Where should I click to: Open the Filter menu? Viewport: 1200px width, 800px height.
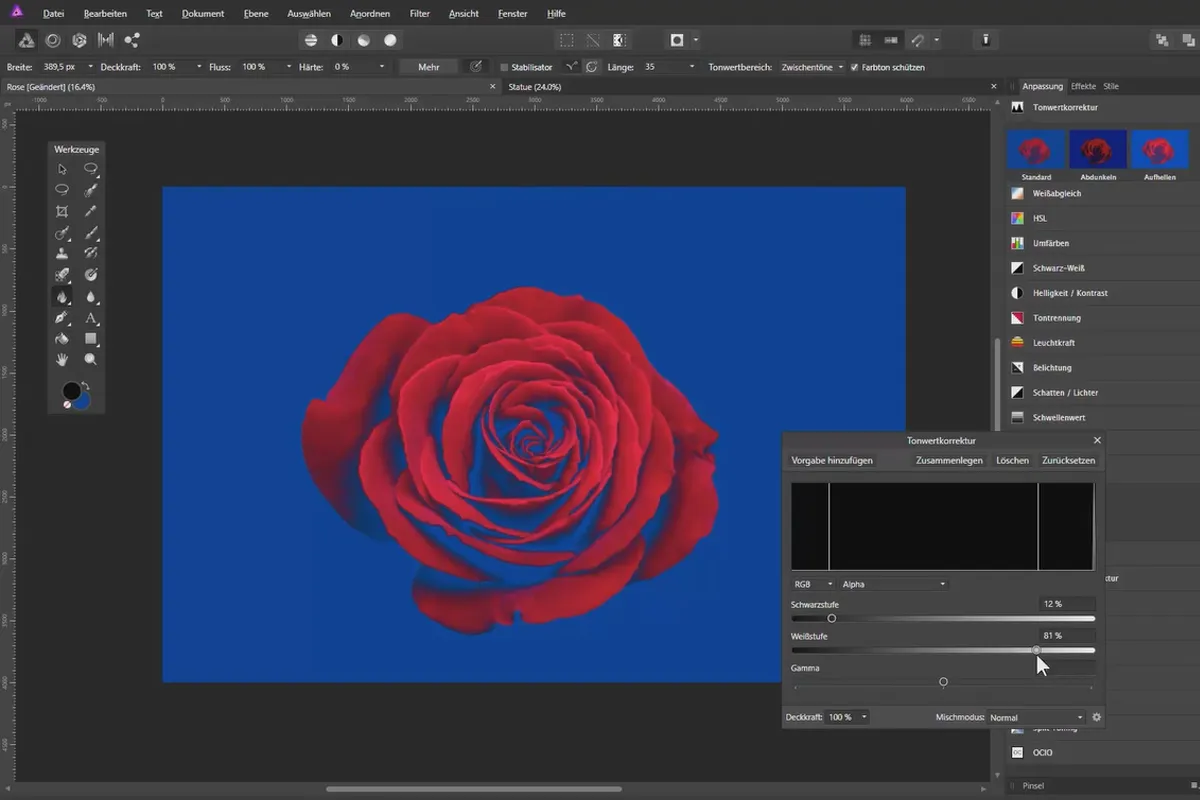420,14
